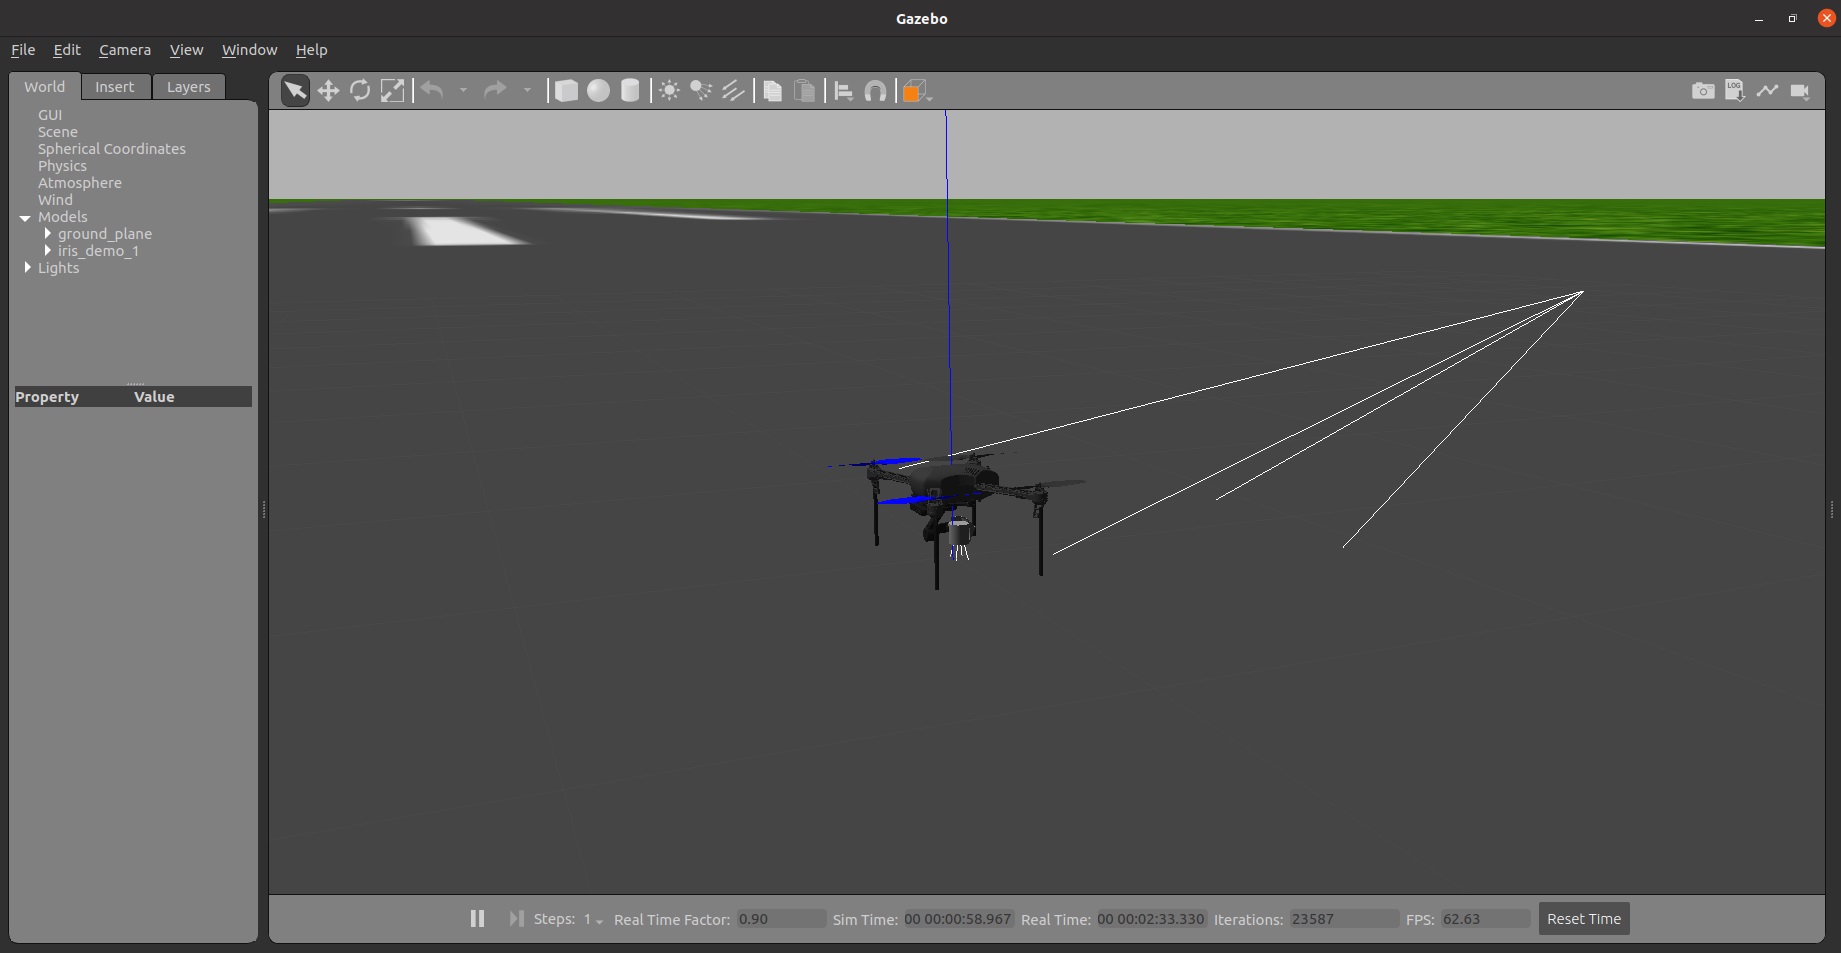Viewport: 1841px width, 953px height.
Task: Open the Align tool
Action: (843, 91)
